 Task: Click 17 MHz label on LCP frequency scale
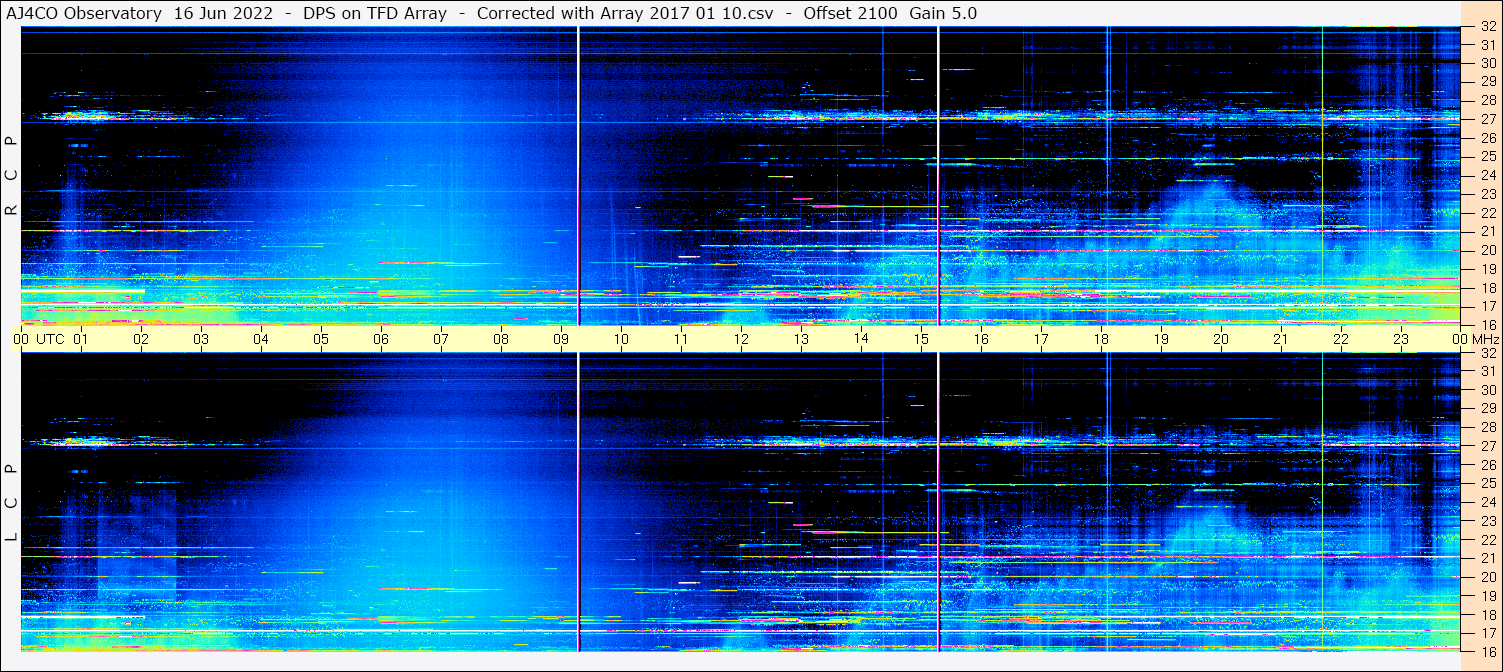point(1487,633)
